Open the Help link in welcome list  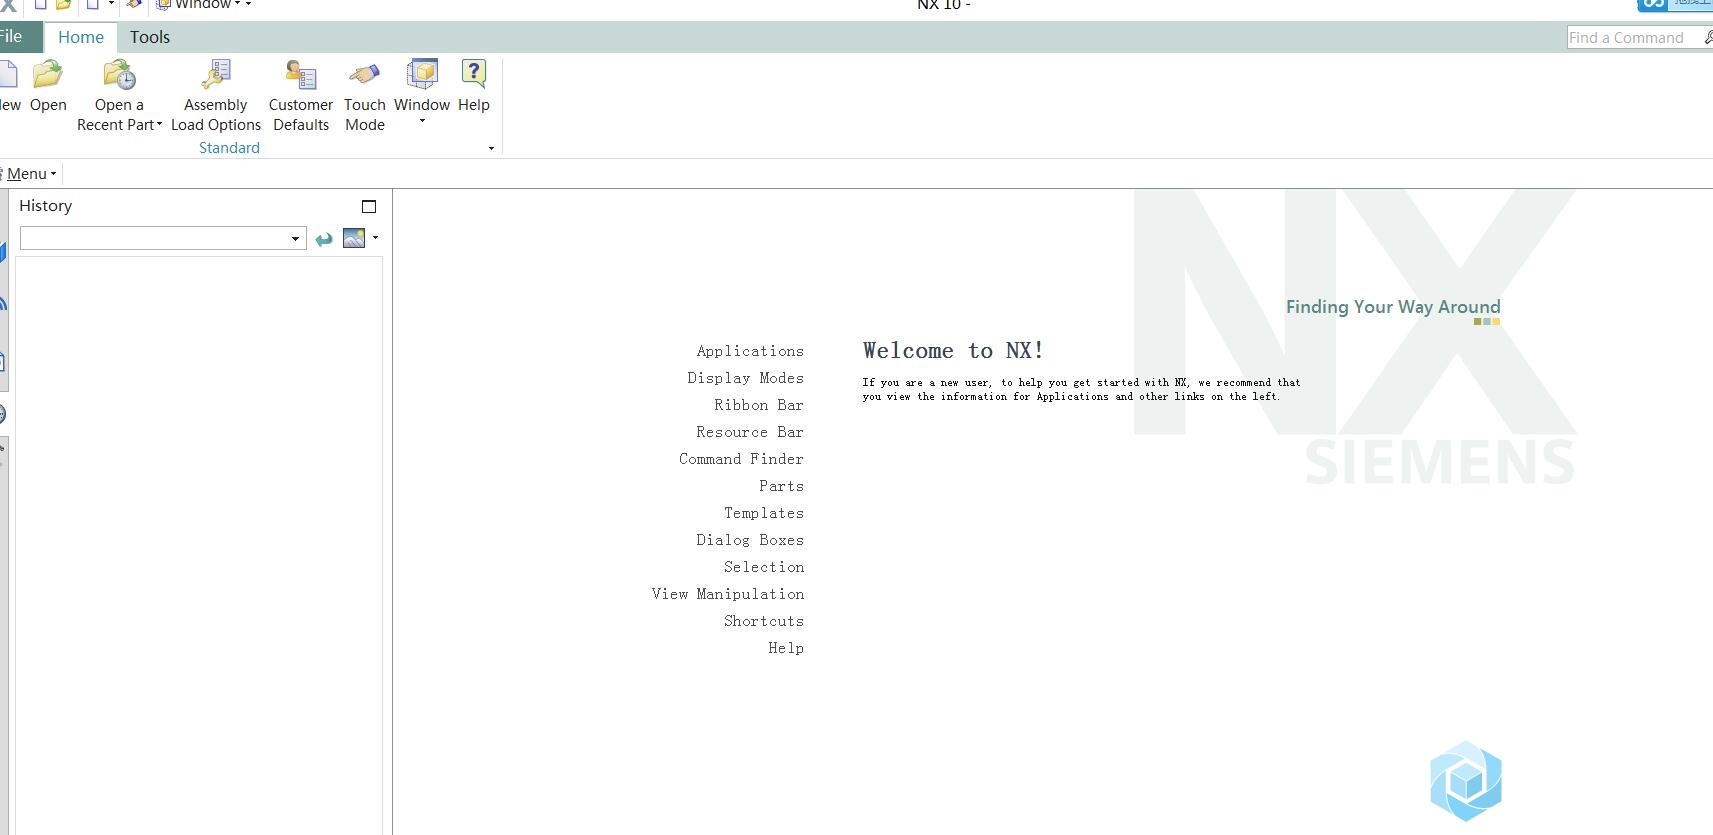coord(786,648)
